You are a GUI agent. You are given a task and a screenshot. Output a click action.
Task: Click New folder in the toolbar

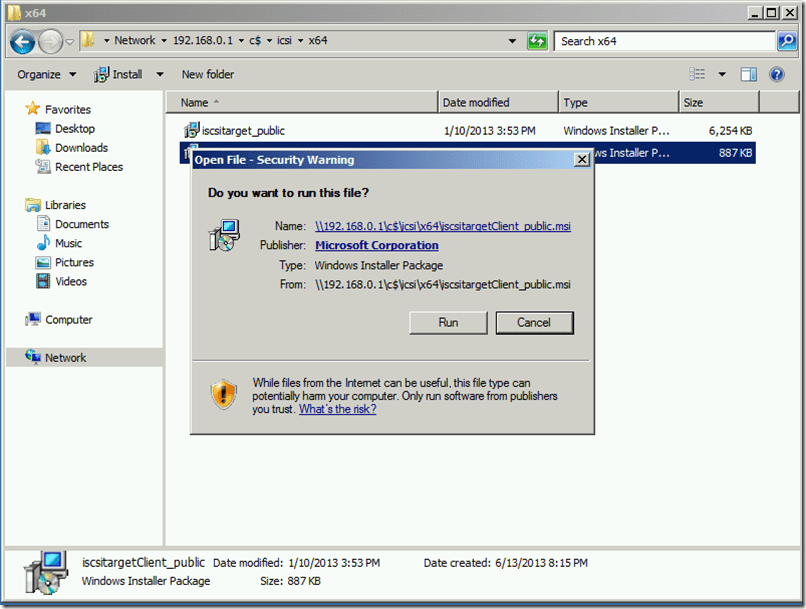[x=208, y=74]
